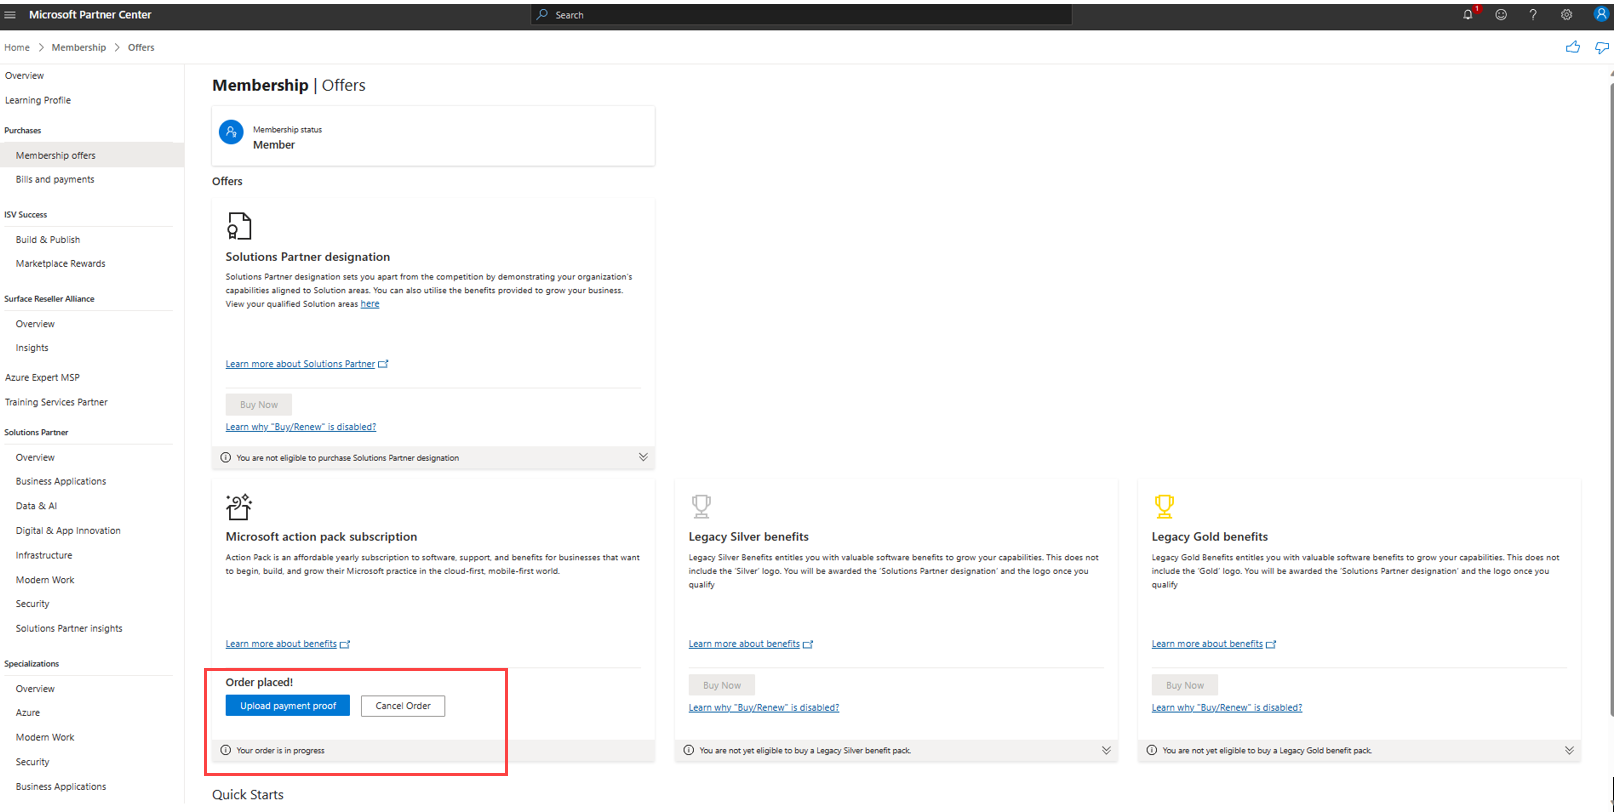The width and height of the screenshot is (1617, 812).
Task: Open the smiley feedback icon
Action: pyautogui.click(x=1501, y=15)
